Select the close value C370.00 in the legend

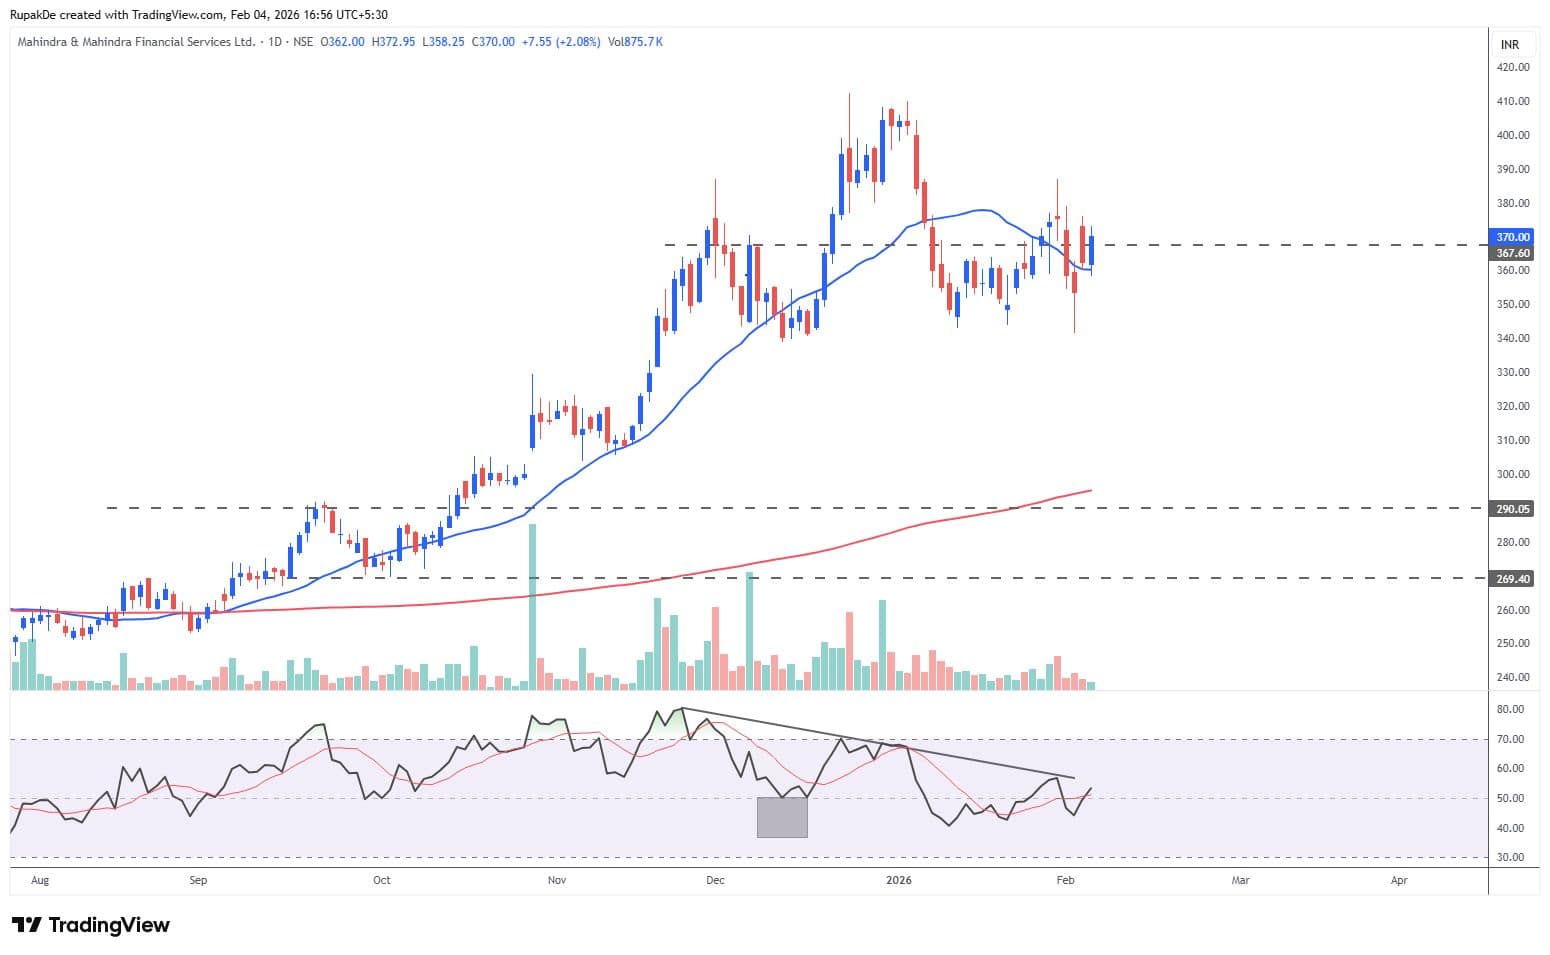click(x=493, y=42)
